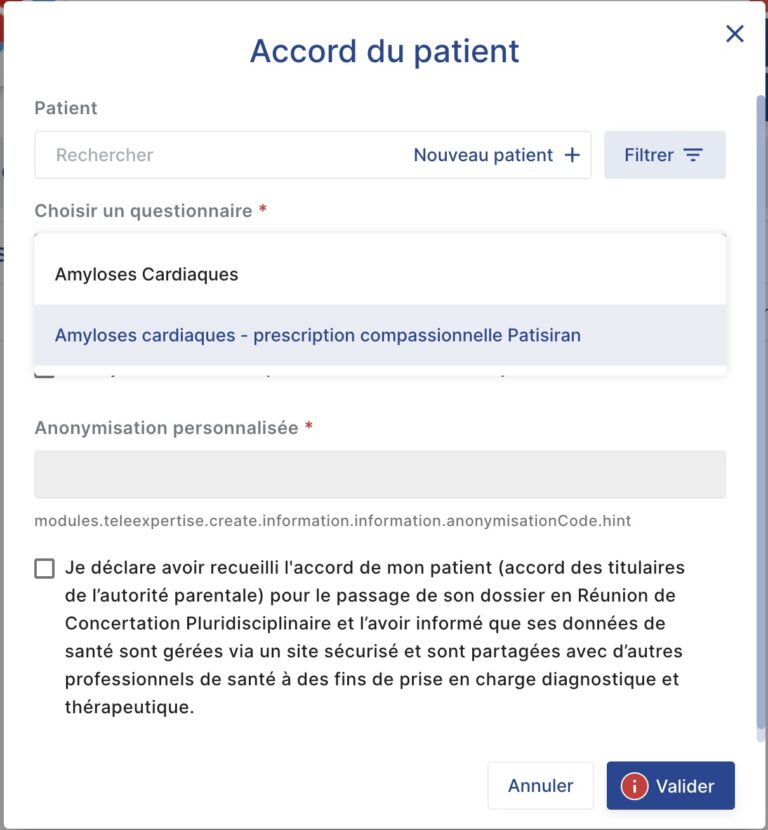Open the Filtrer panel
This screenshot has width=768, height=830.
coord(665,155)
